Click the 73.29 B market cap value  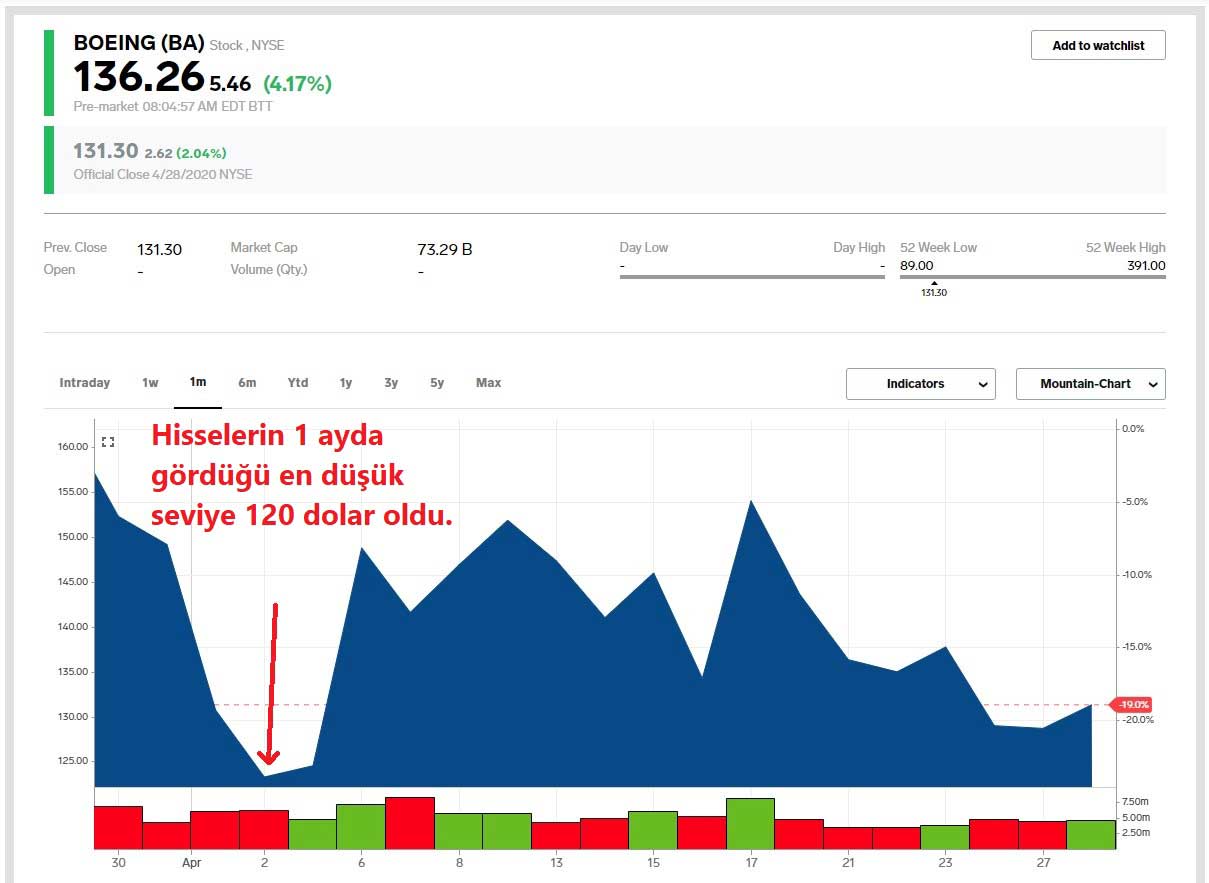click(x=445, y=249)
